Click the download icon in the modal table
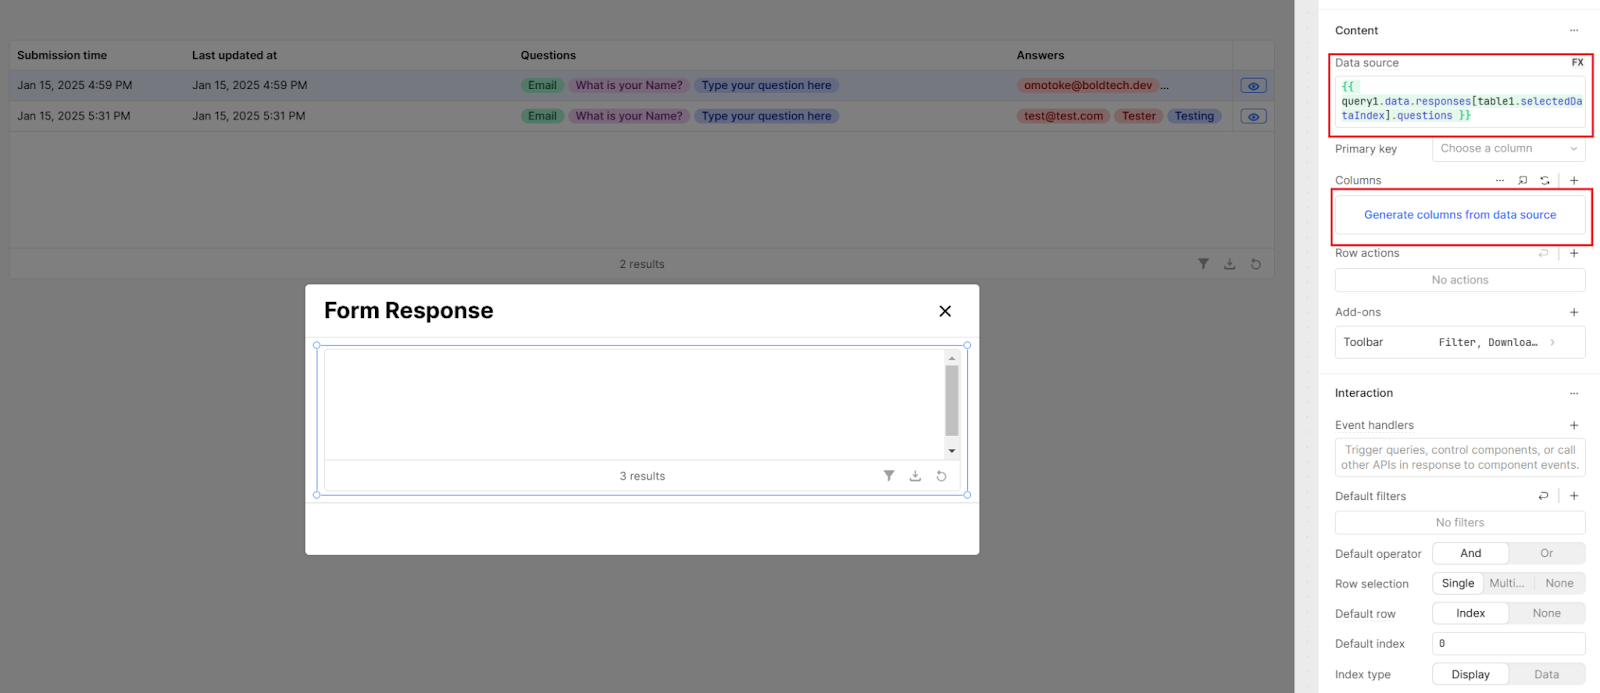Screen dimensions: 1600x693 coord(915,476)
